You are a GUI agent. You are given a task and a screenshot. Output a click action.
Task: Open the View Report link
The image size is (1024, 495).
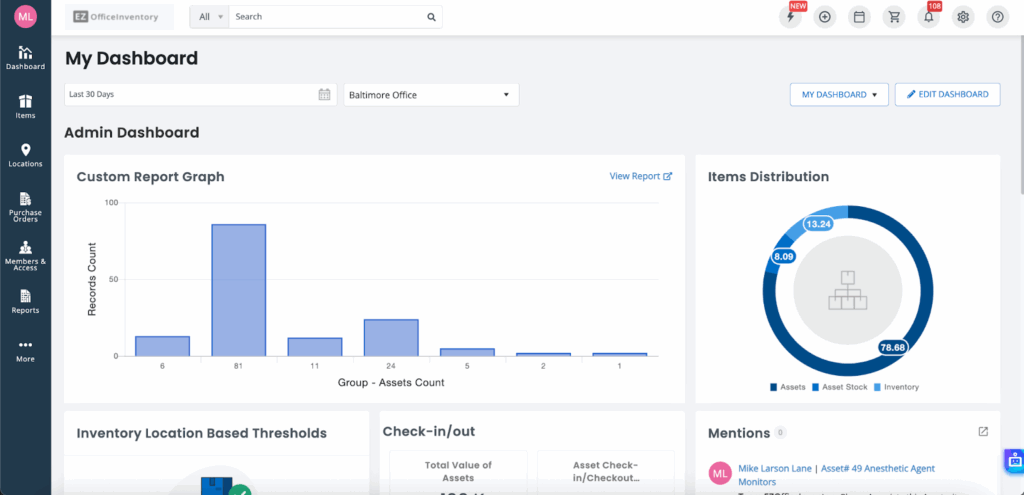[640, 176]
